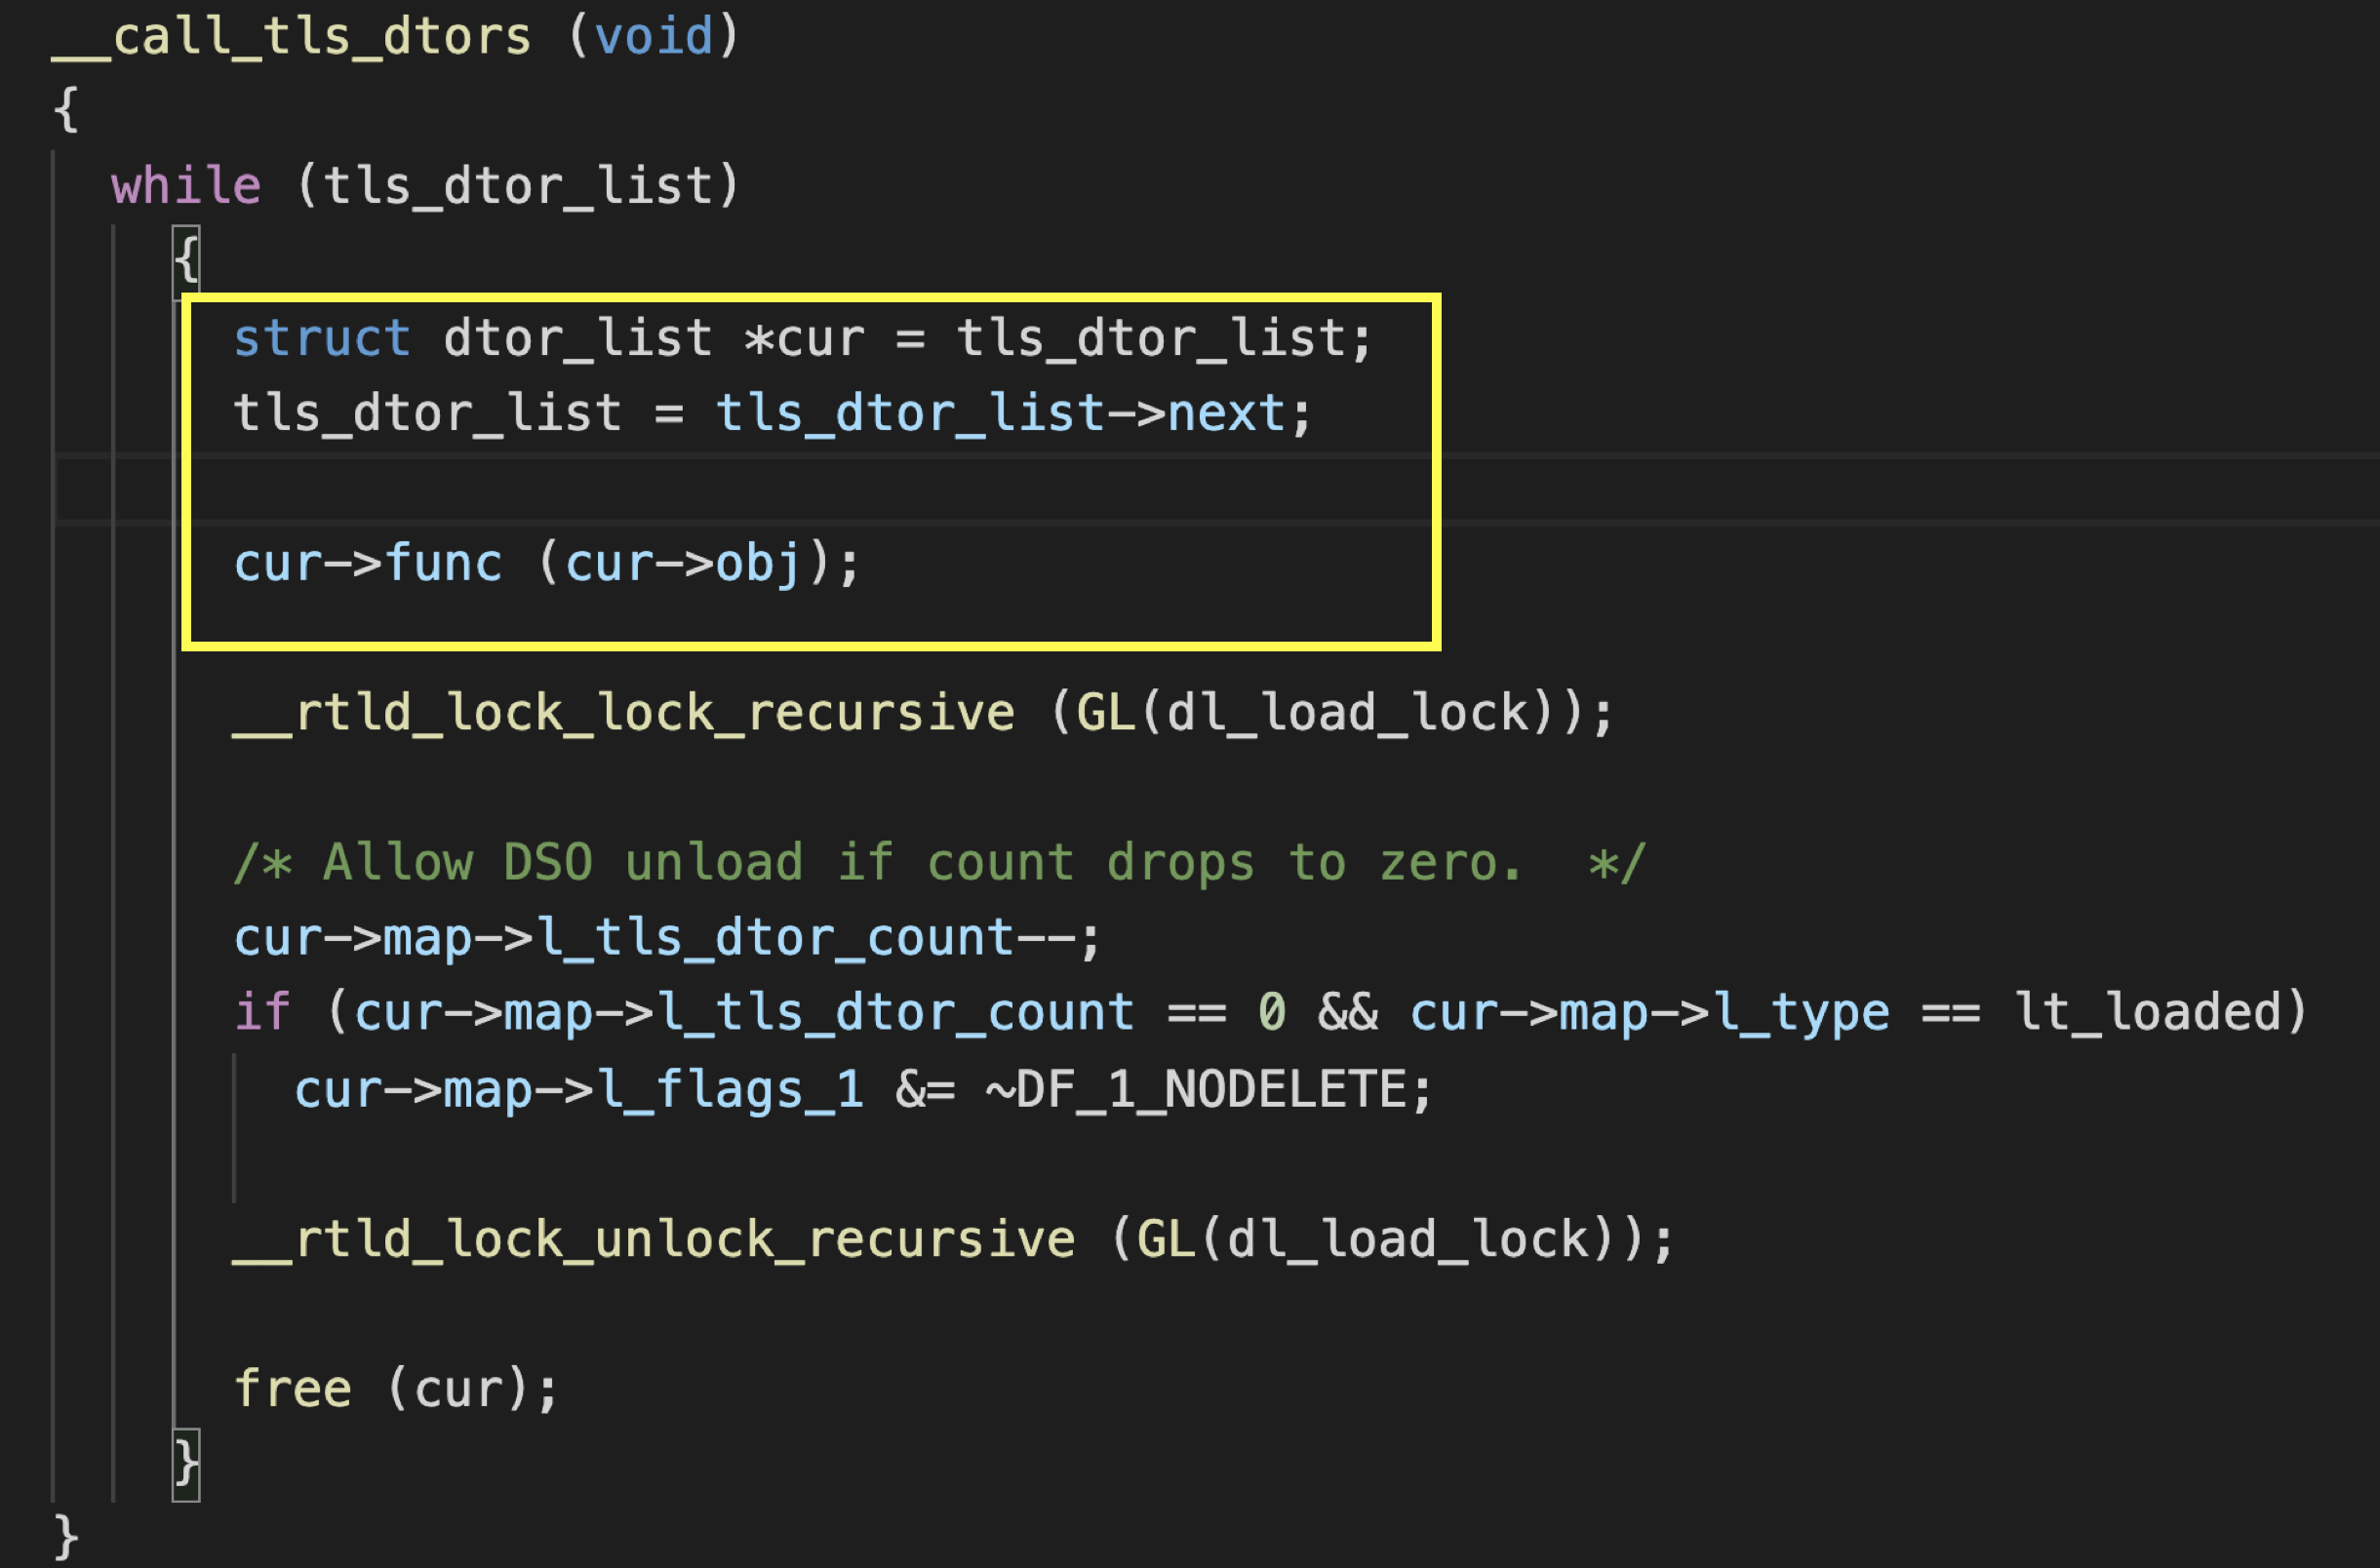Click the __rtld_lock_unlock_recursive call
Viewport: 2380px width, 1568px height.
coord(654,1240)
